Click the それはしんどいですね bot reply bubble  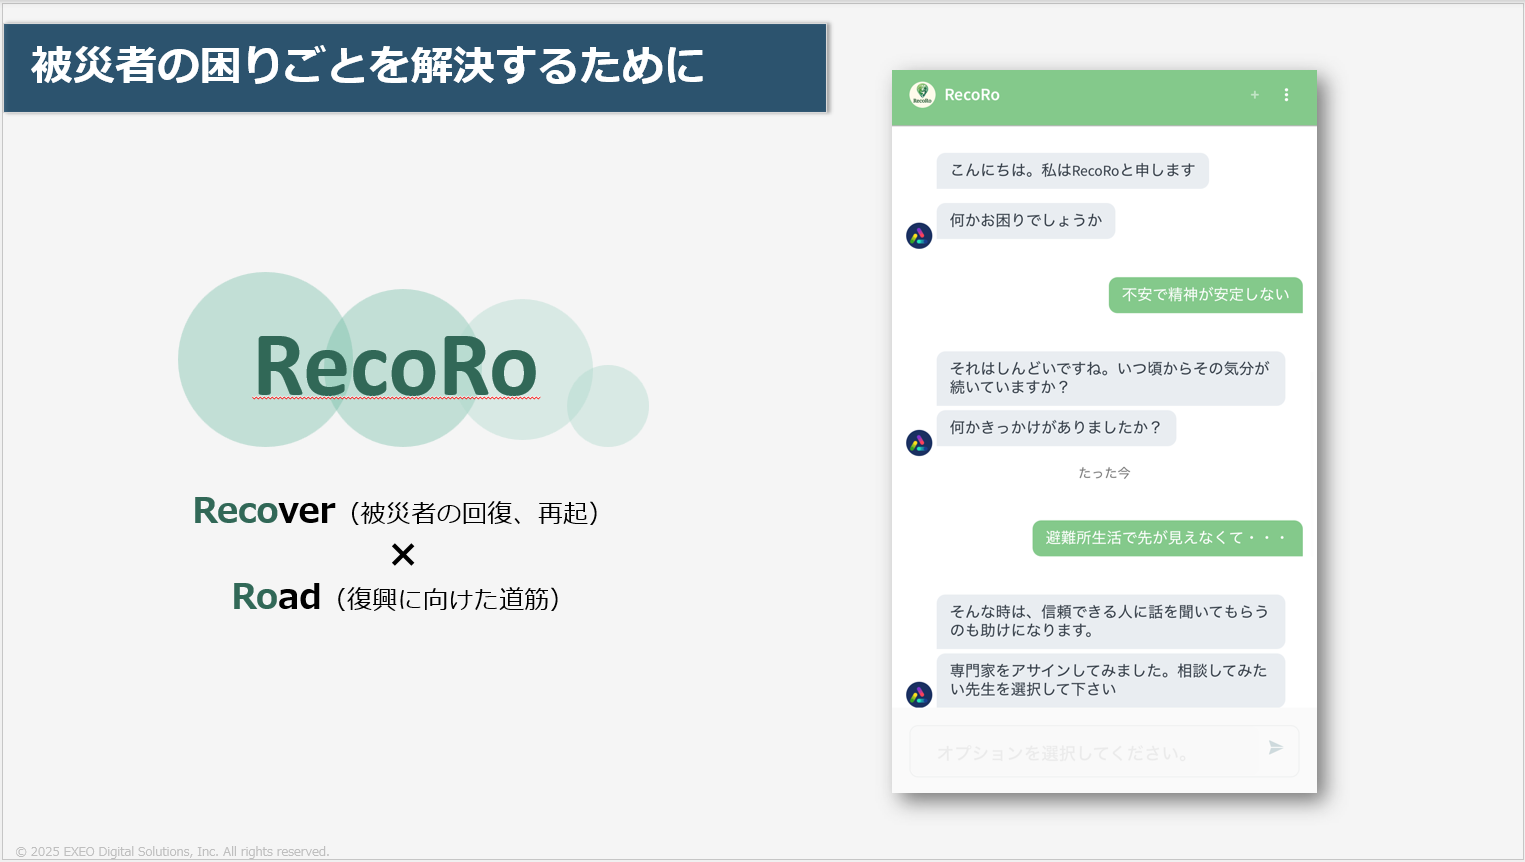1109,378
